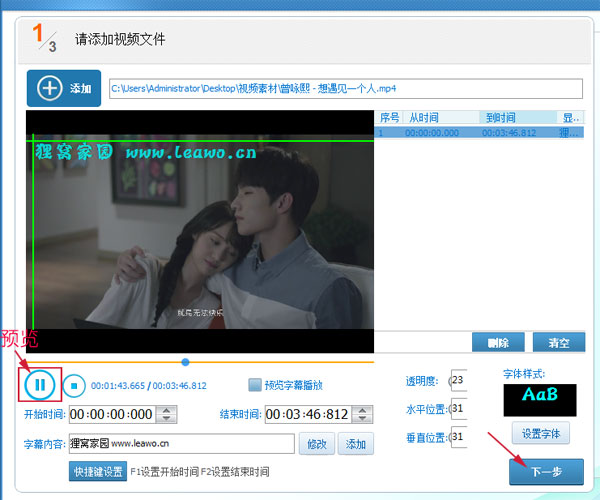The width and height of the screenshot is (600, 500).
Task: Click the 透明度 value field
Action: [x=459, y=380]
